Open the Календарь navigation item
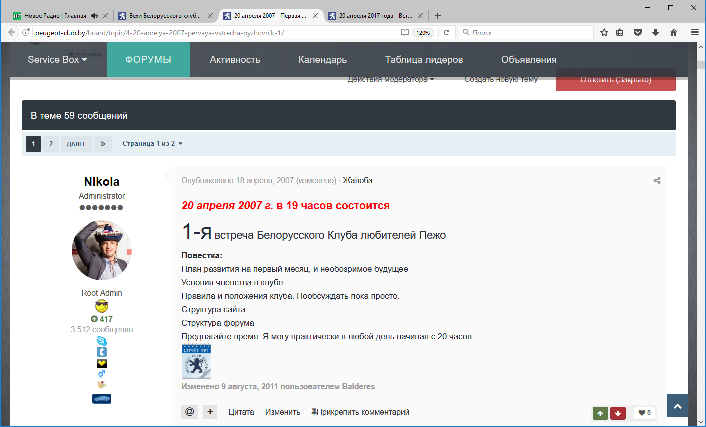The height and width of the screenshot is (427, 706). (322, 59)
